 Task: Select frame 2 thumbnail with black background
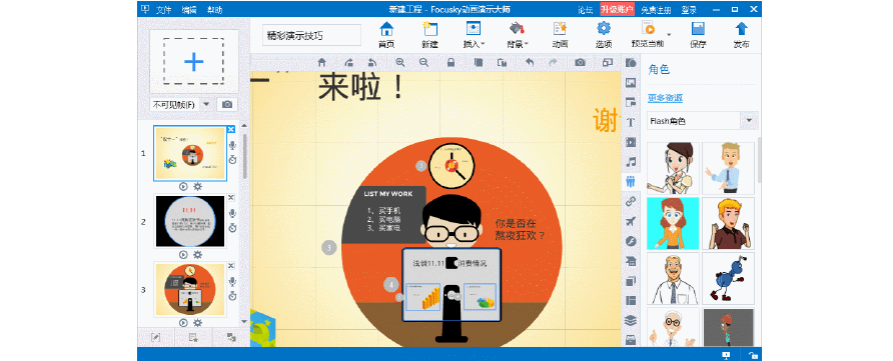pos(190,221)
